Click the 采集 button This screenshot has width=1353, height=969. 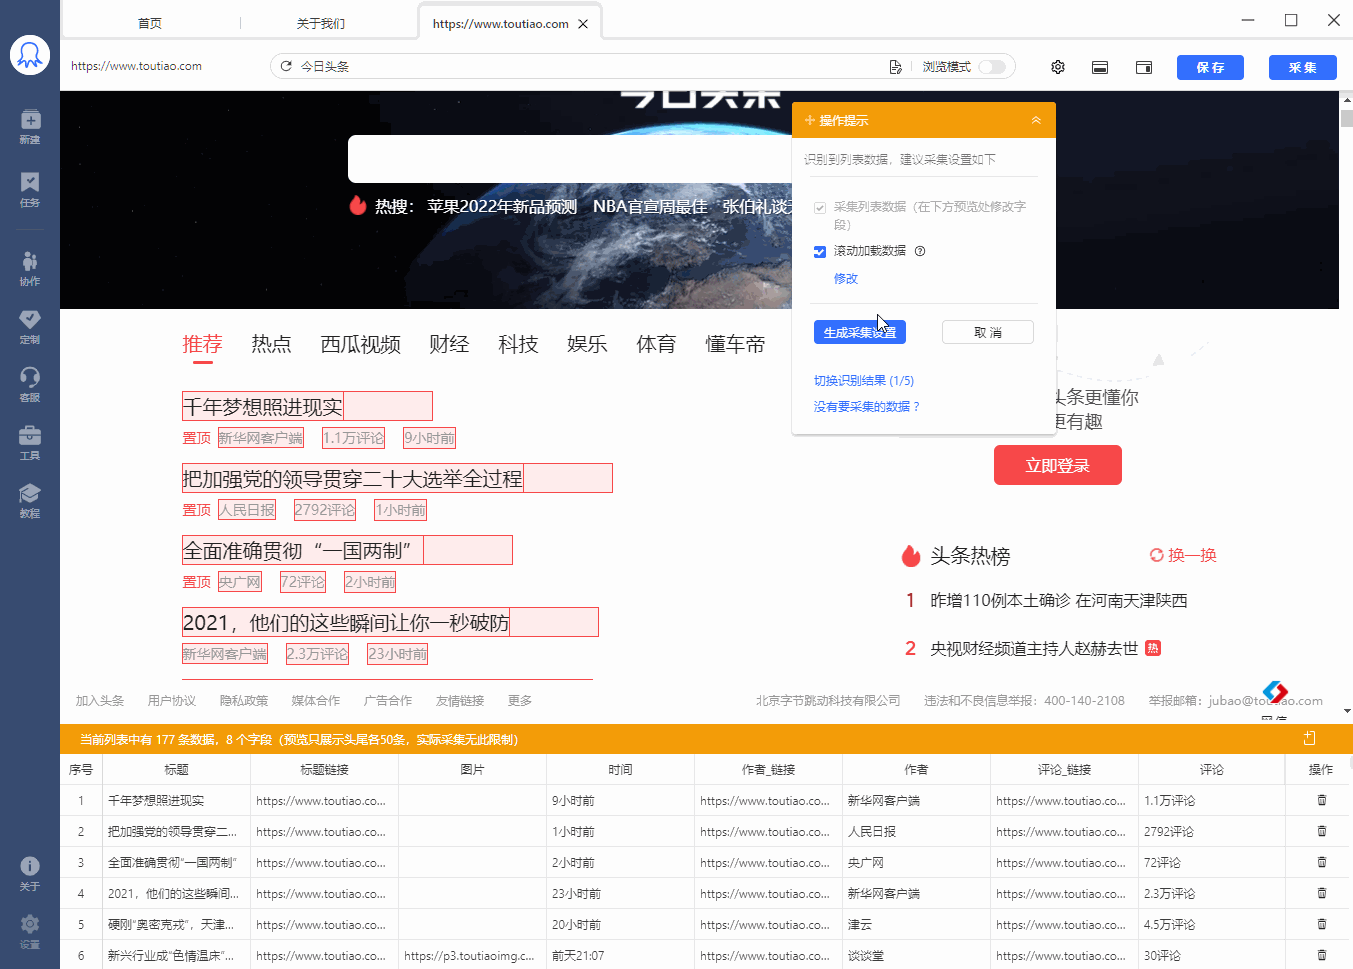[1303, 67]
